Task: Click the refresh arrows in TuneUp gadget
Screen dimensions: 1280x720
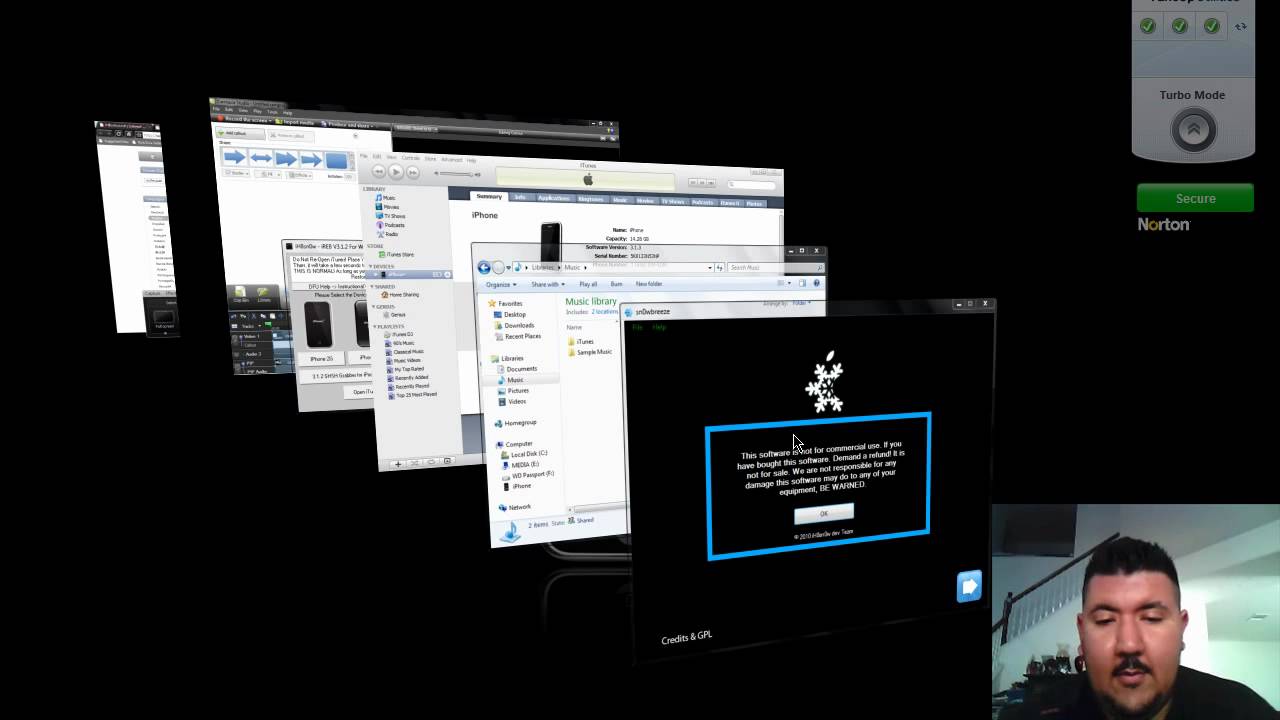Action: point(1241,27)
